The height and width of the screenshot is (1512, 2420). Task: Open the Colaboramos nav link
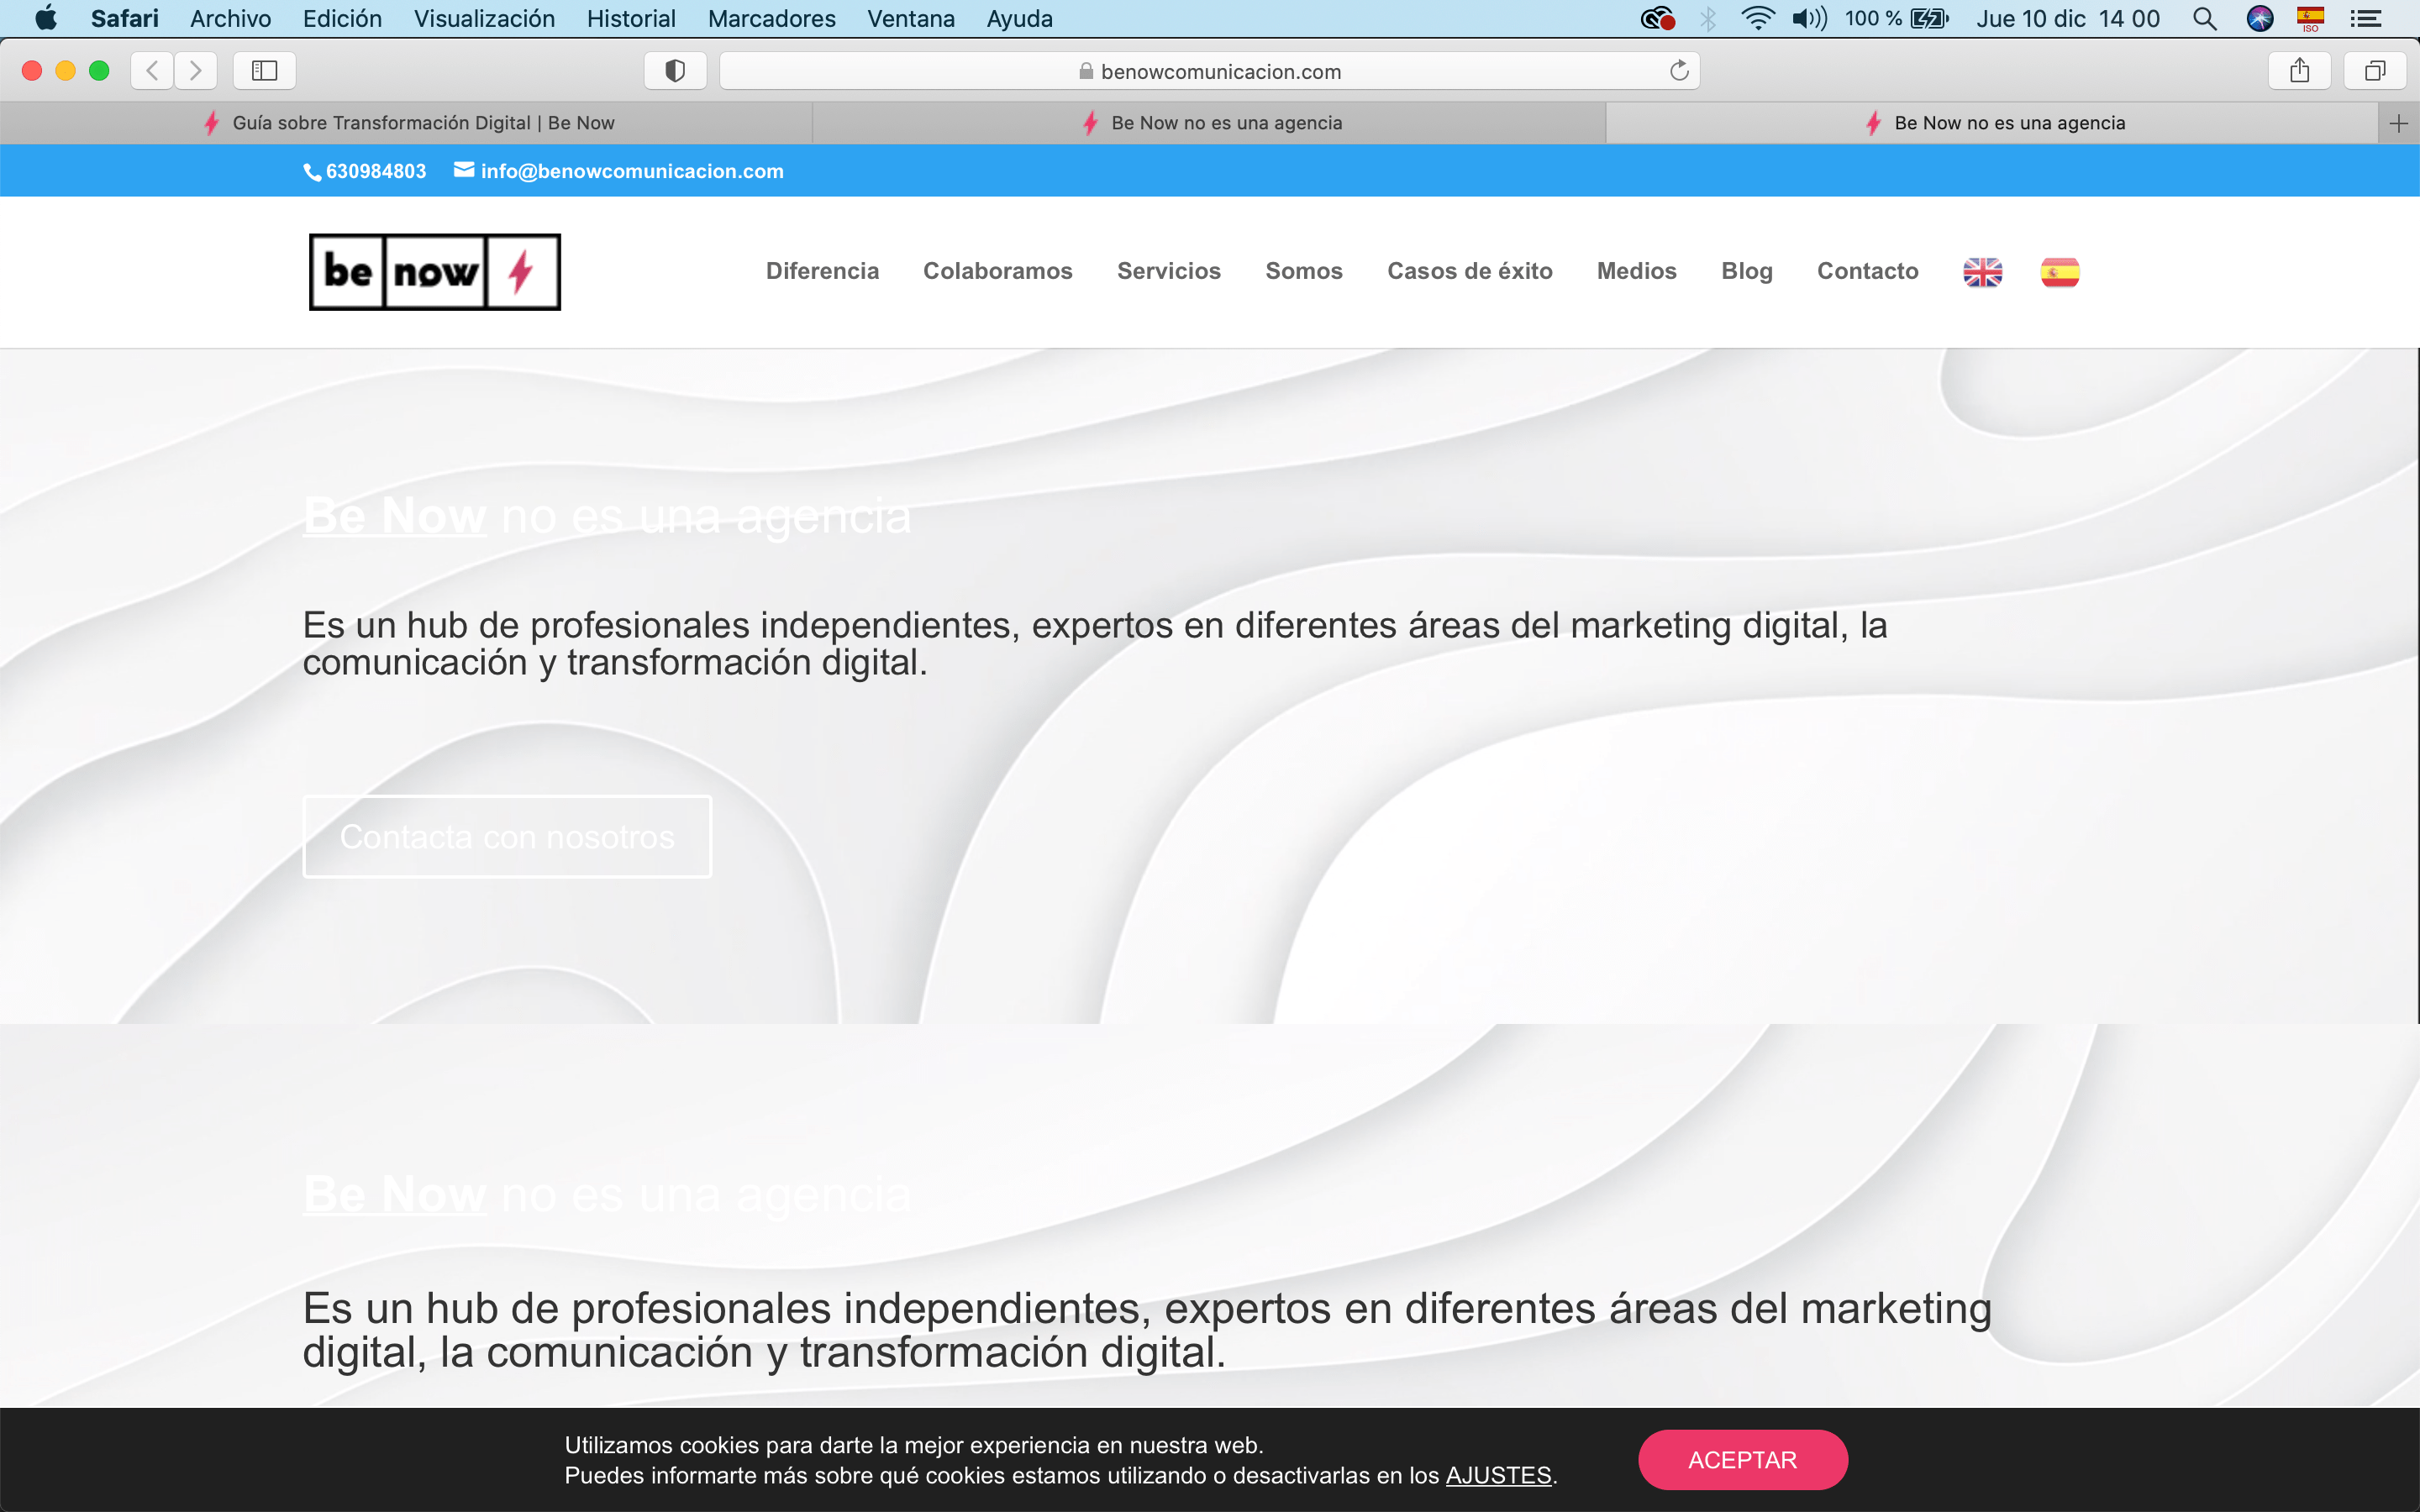pyautogui.click(x=997, y=271)
